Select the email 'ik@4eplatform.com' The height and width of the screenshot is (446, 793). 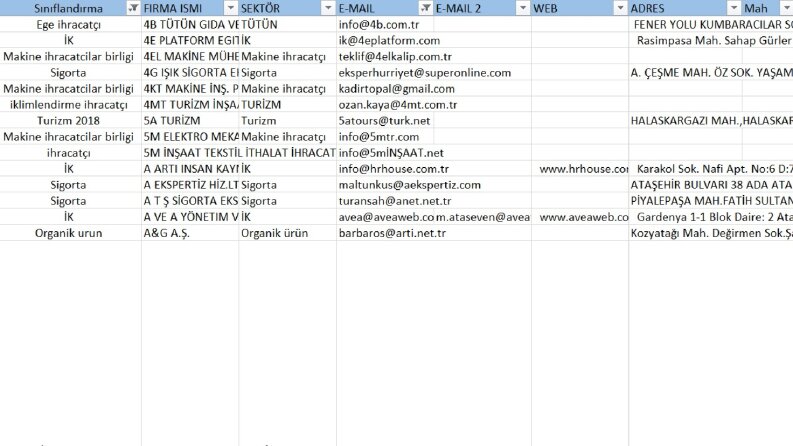click(x=389, y=40)
